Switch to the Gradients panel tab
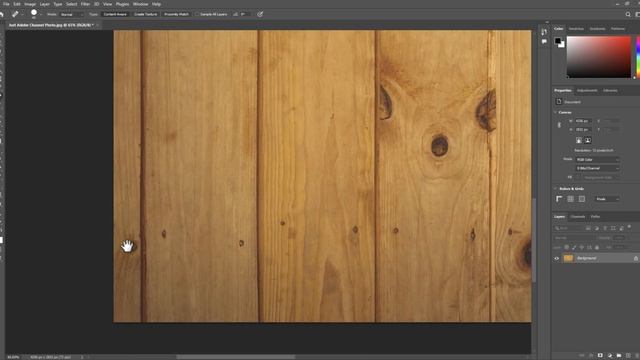 [597, 29]
